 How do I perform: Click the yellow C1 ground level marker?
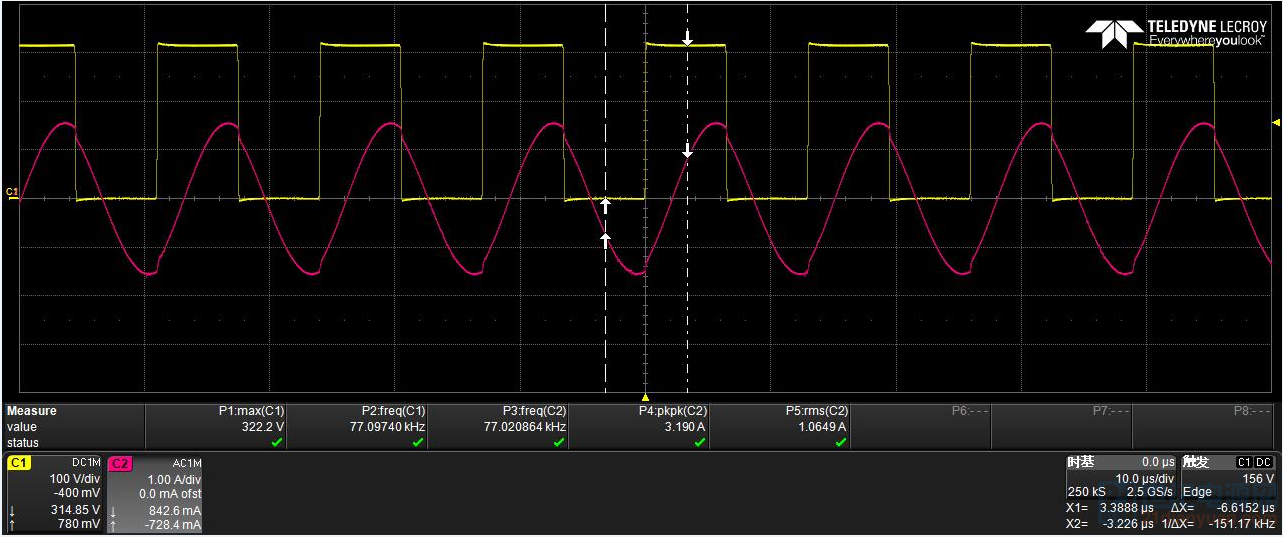coord(12,191)
